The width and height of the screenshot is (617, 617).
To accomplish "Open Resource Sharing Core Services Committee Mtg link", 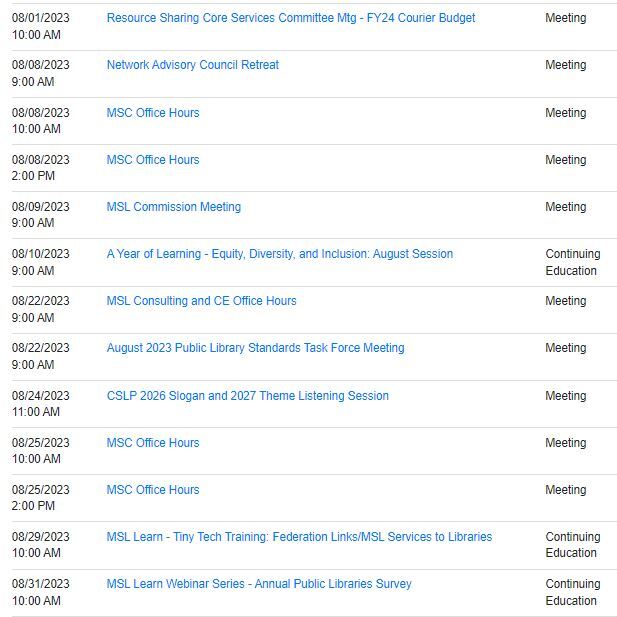I will 290,18.
